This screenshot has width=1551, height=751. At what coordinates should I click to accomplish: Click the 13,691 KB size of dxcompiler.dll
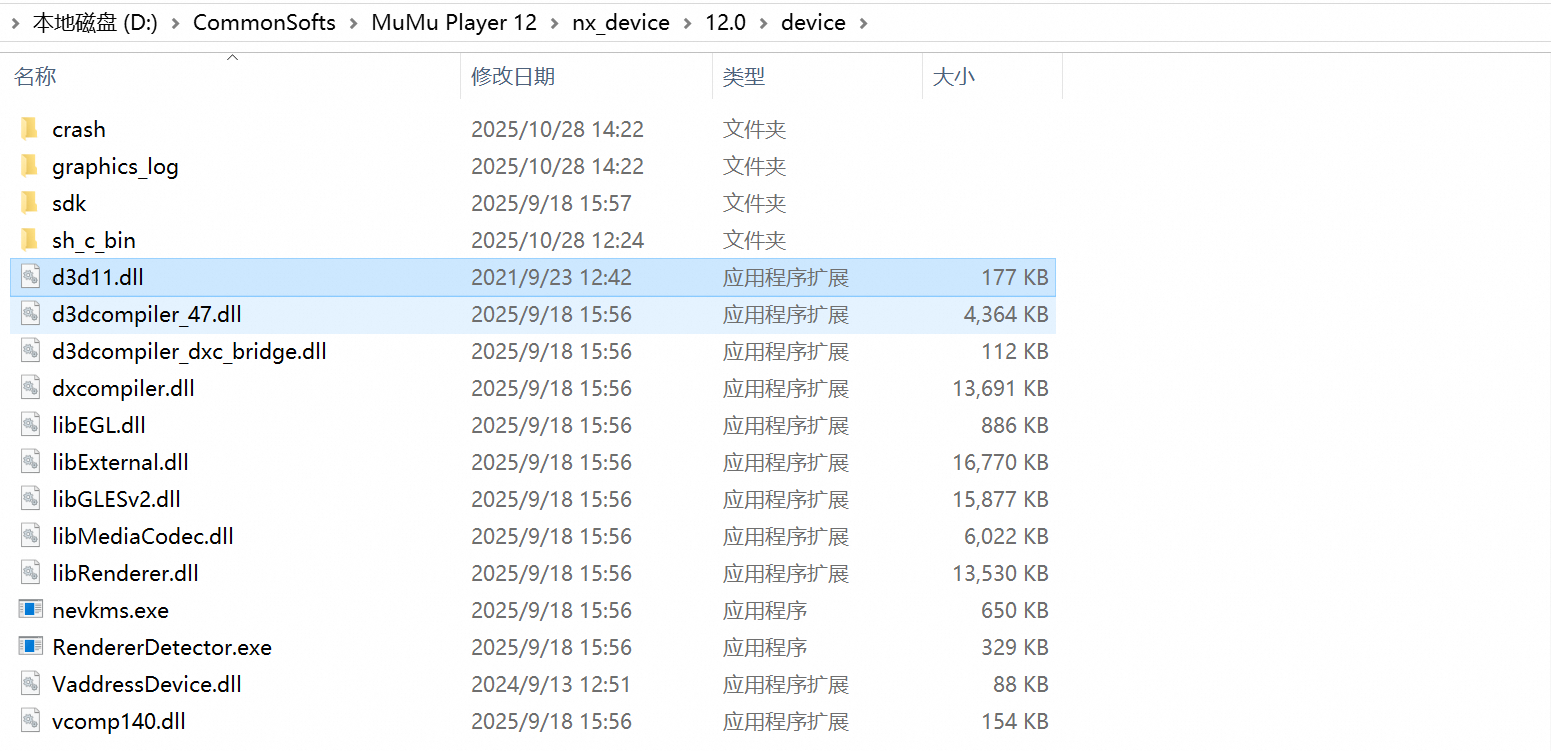click(x=1000, y=389)
